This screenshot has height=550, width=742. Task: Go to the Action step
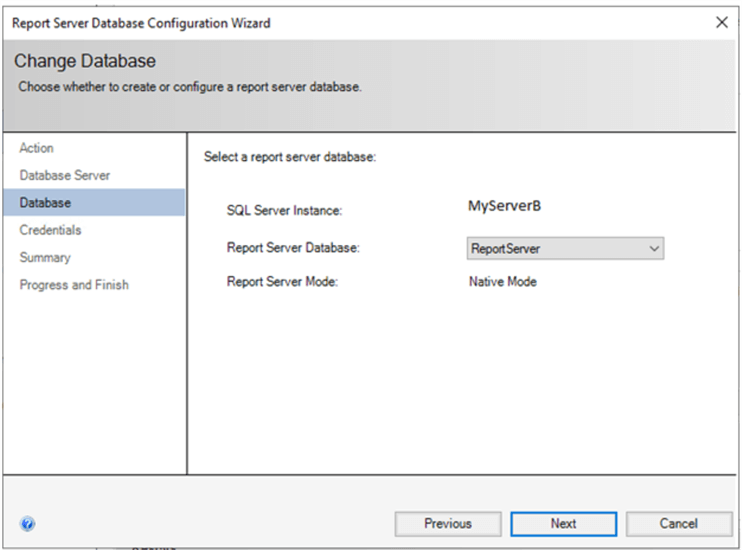37,148
